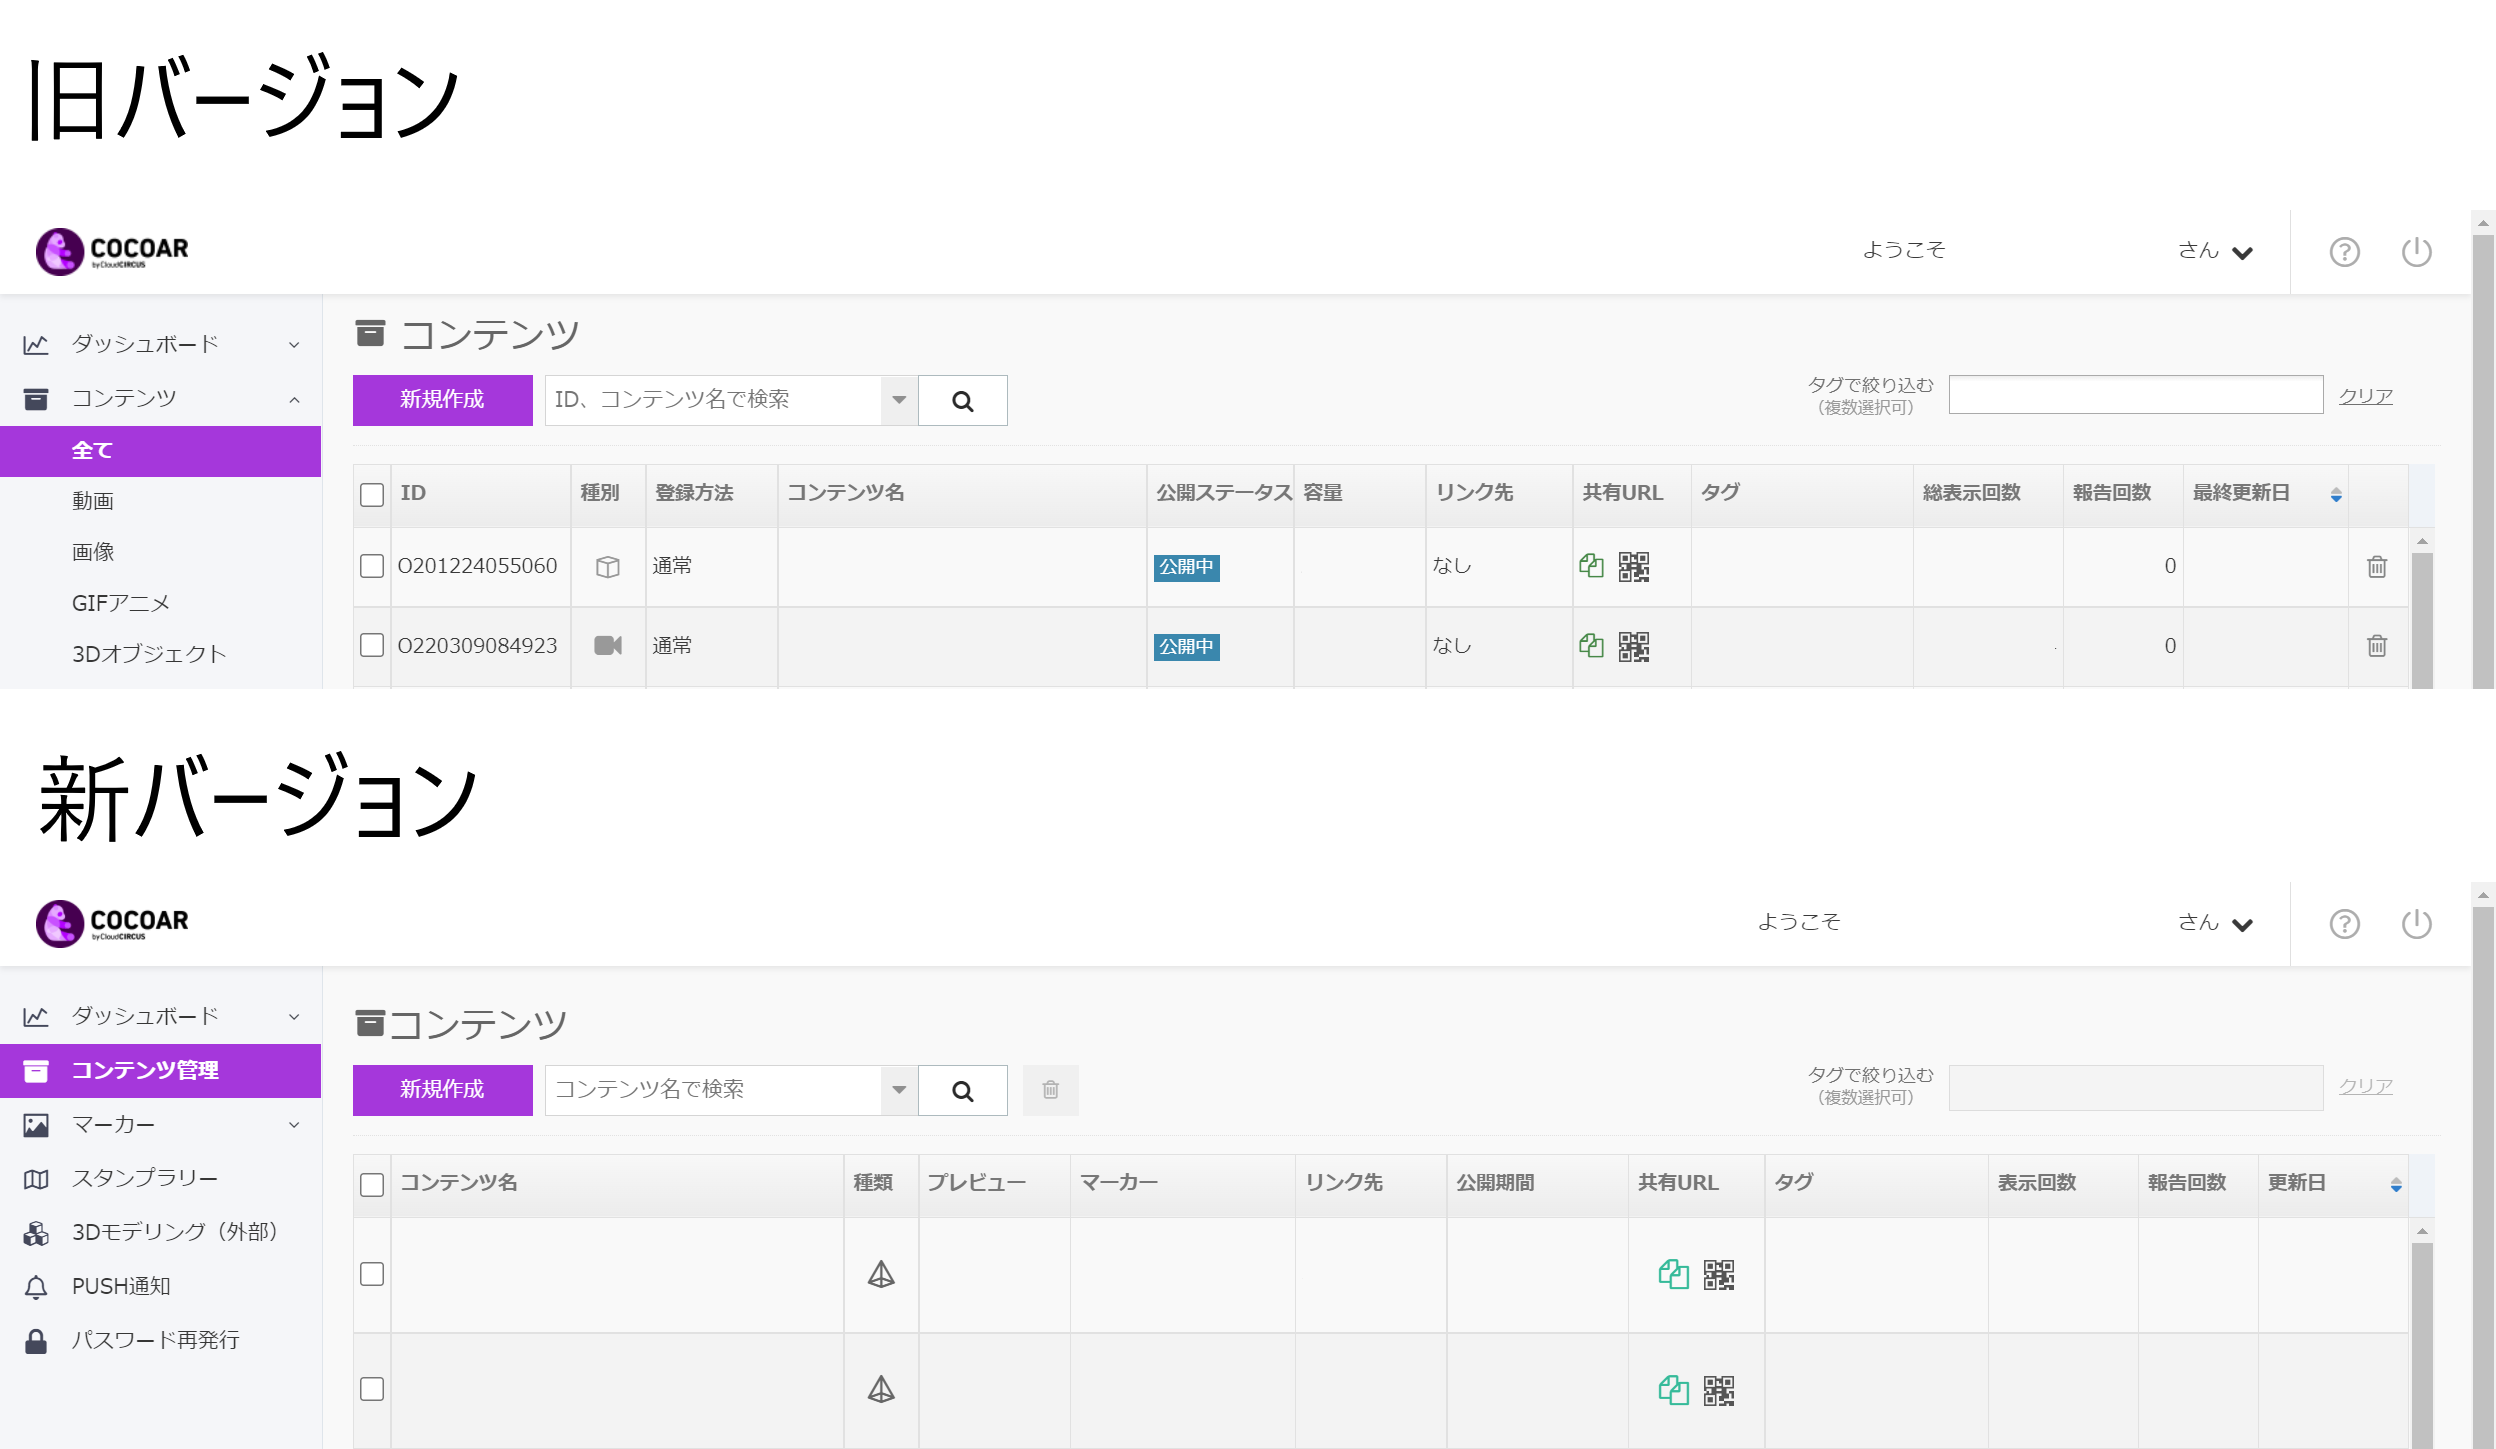Show QR code in new version second row
This screenshot has width=2496, height=1449.
1719,1391
